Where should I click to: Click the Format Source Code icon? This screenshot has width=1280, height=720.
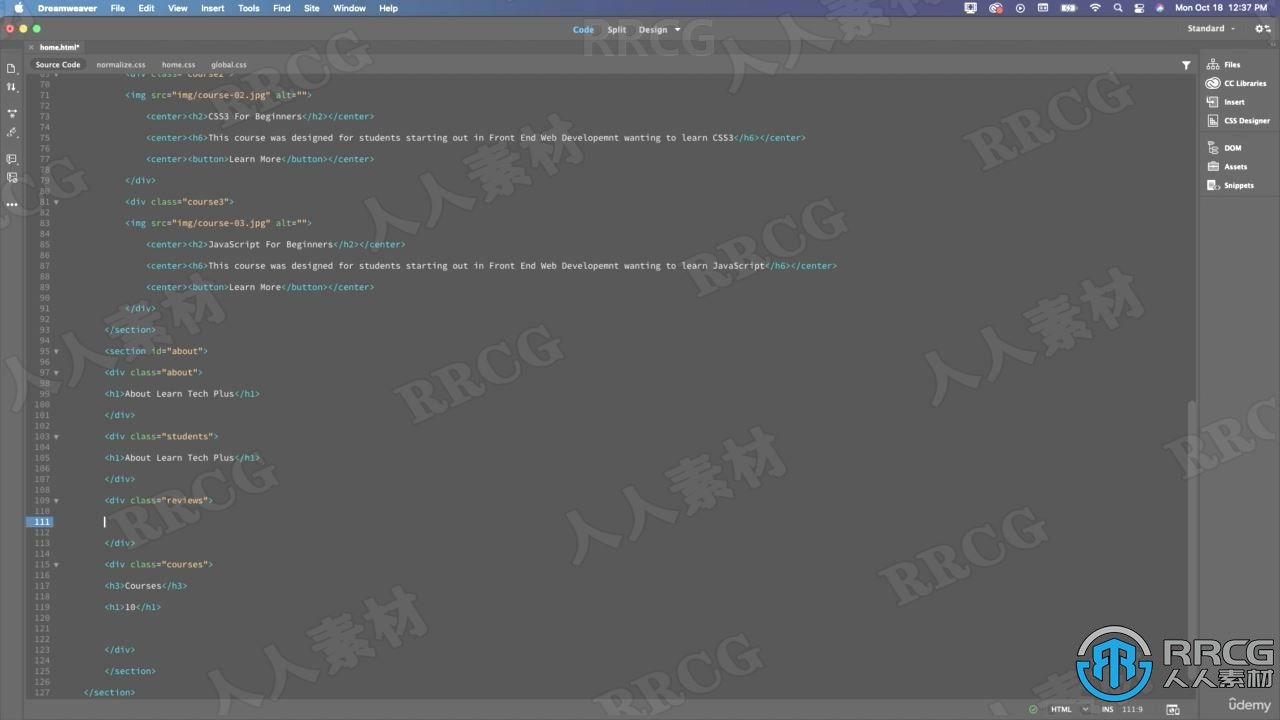(12, 132)
